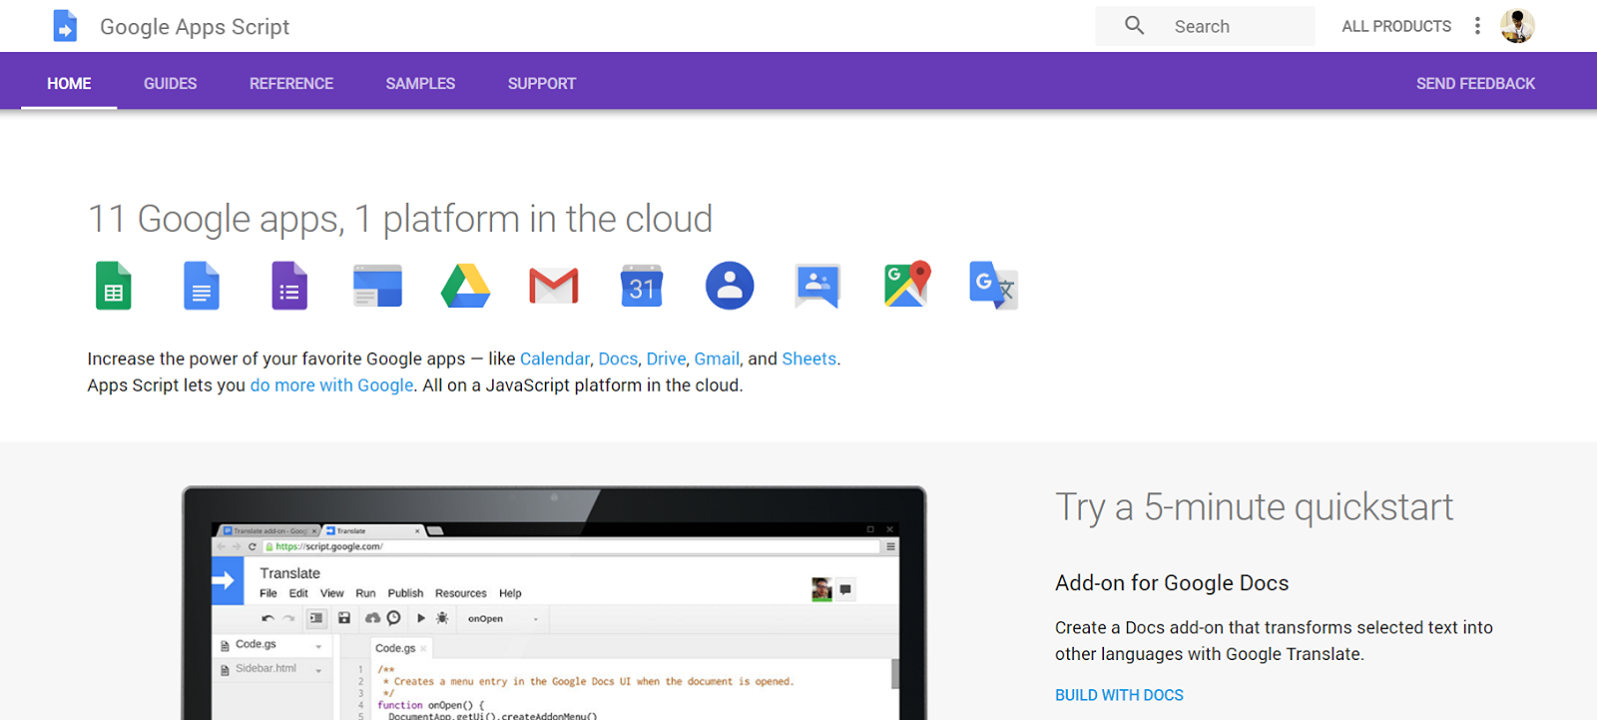Open the Google Groups icon

tap(818, 286)
